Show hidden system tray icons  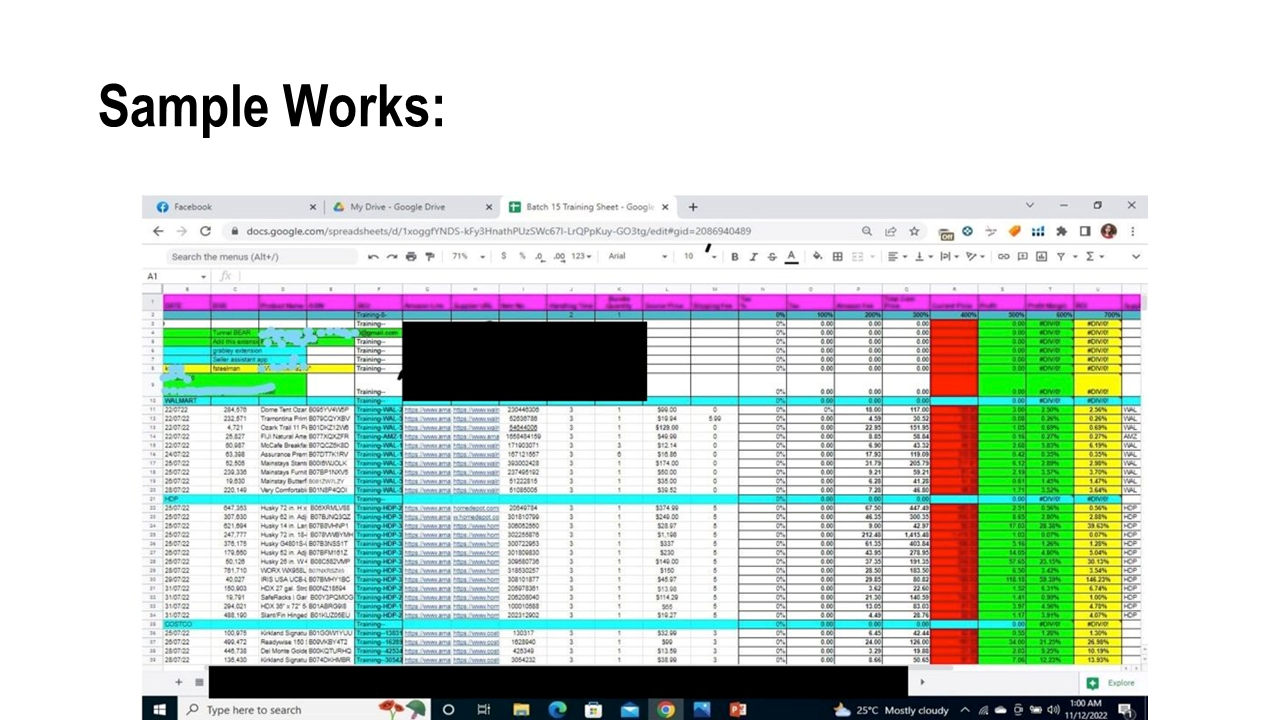(x=966, y=710)
